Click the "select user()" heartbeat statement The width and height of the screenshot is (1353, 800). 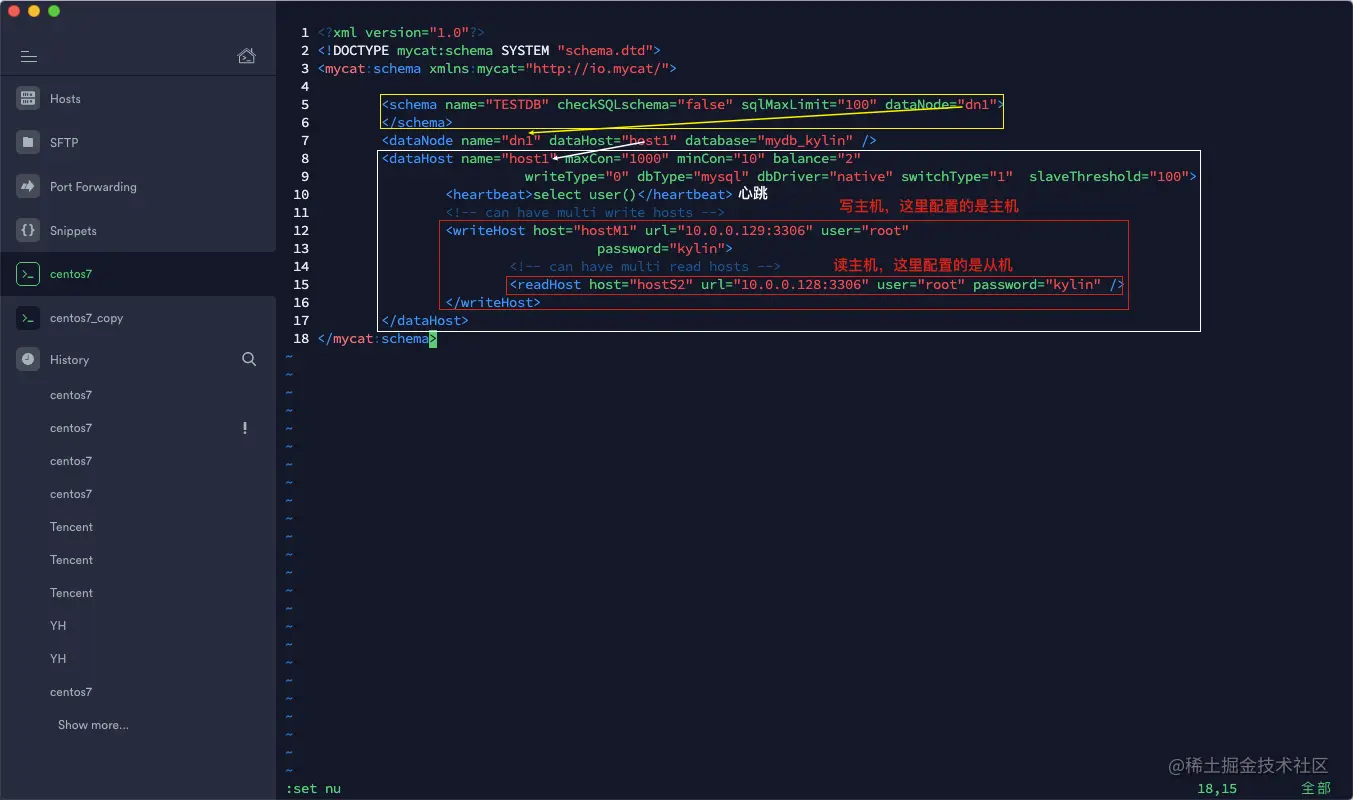pos(585,195)
